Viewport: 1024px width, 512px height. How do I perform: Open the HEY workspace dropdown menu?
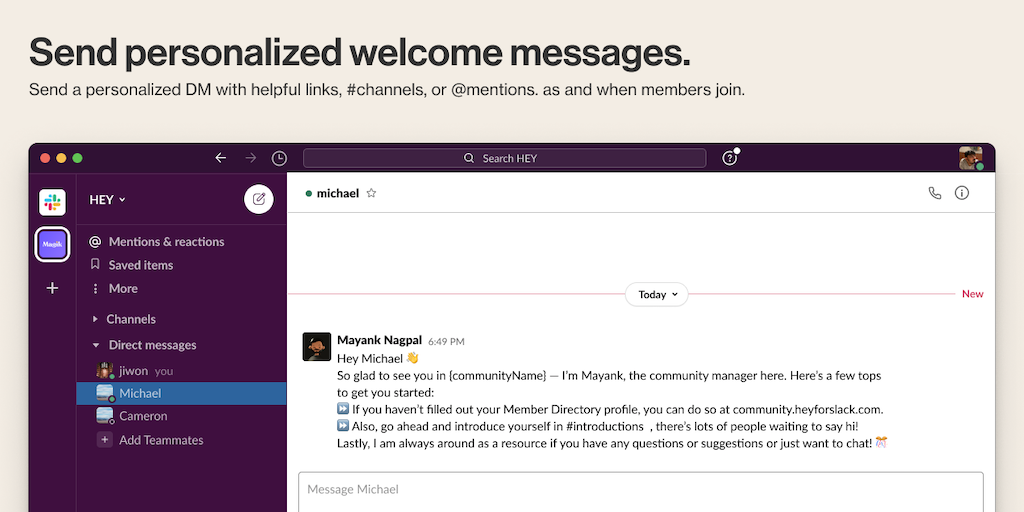(108, 200)
